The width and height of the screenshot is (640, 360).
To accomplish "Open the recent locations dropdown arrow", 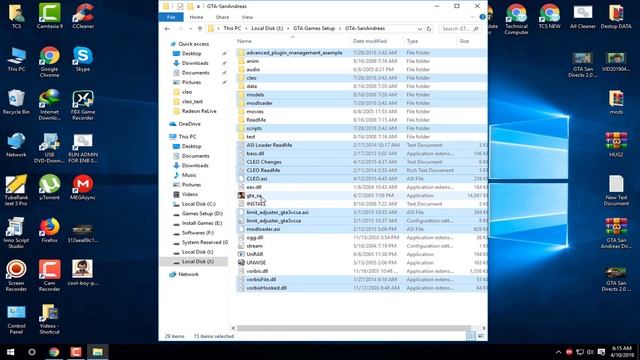I will pyautogui.click(x=190, y=29).
